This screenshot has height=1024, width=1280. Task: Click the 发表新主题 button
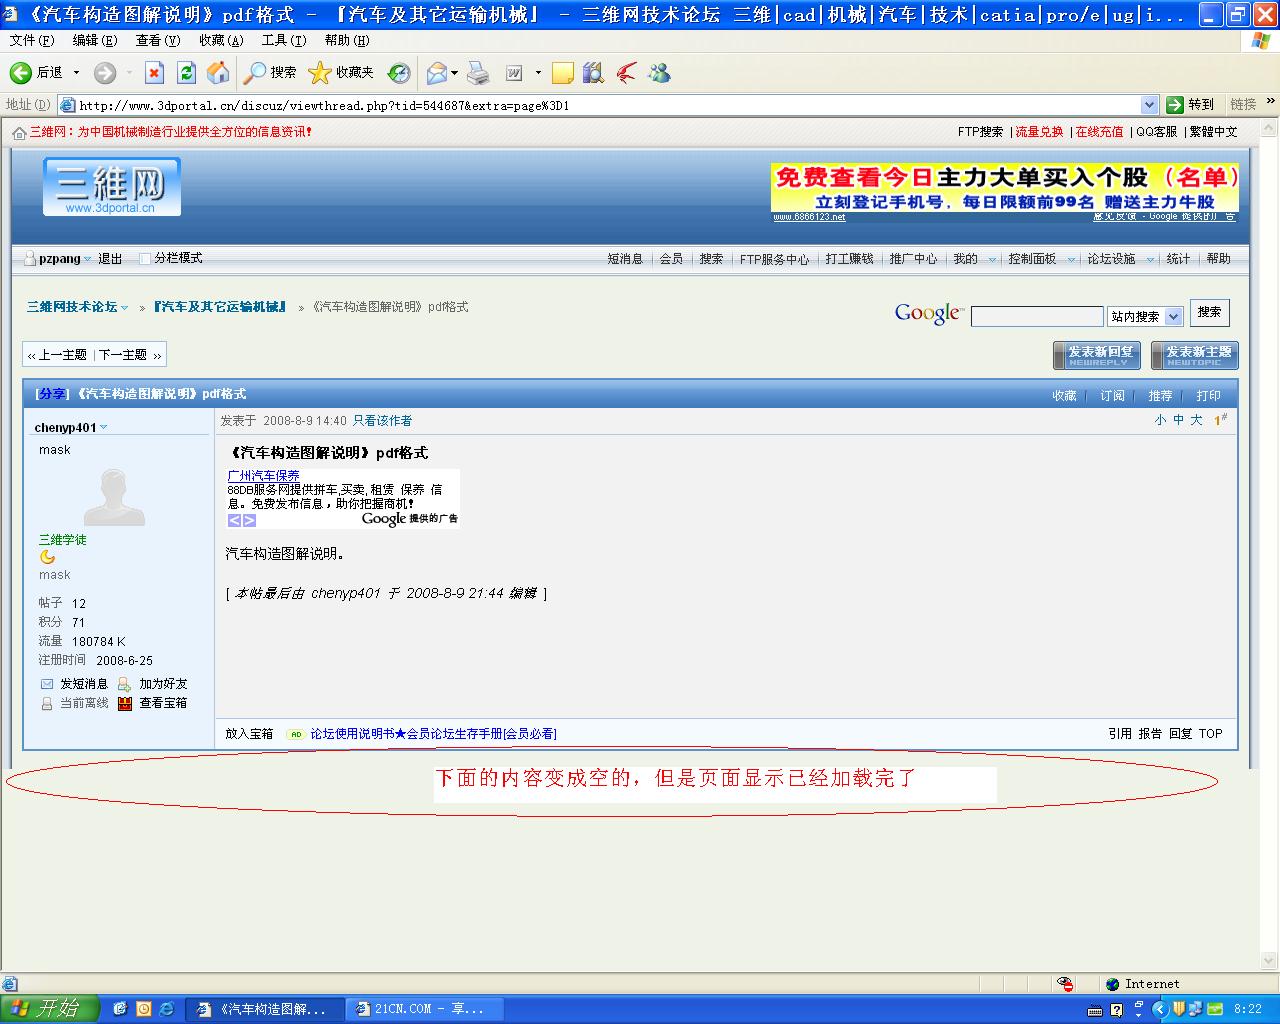pos(1195,355)
